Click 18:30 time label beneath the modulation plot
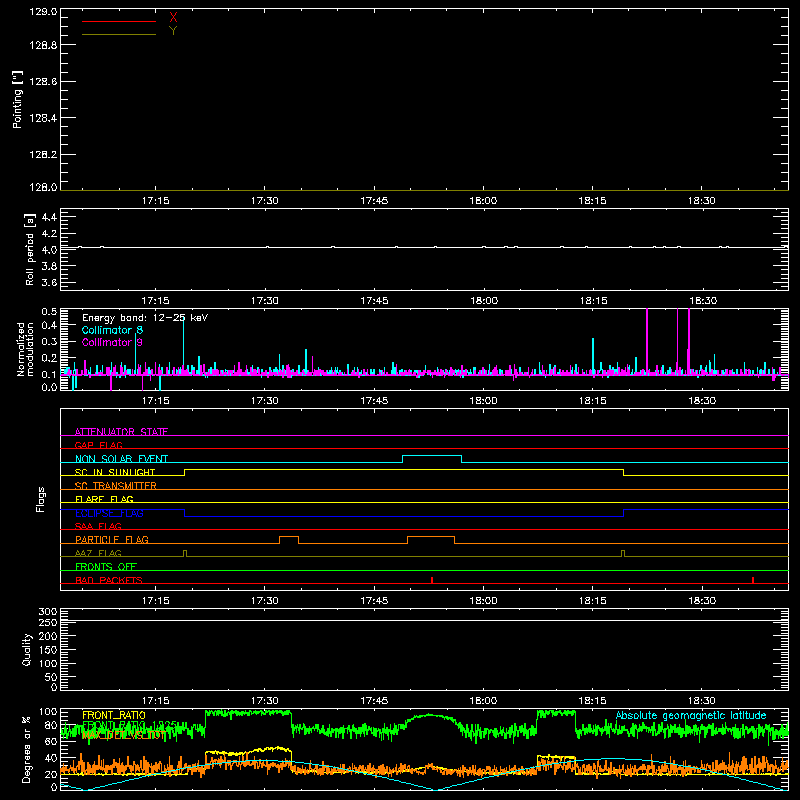The height and width of the screenshot is (800, 800). 702,401
